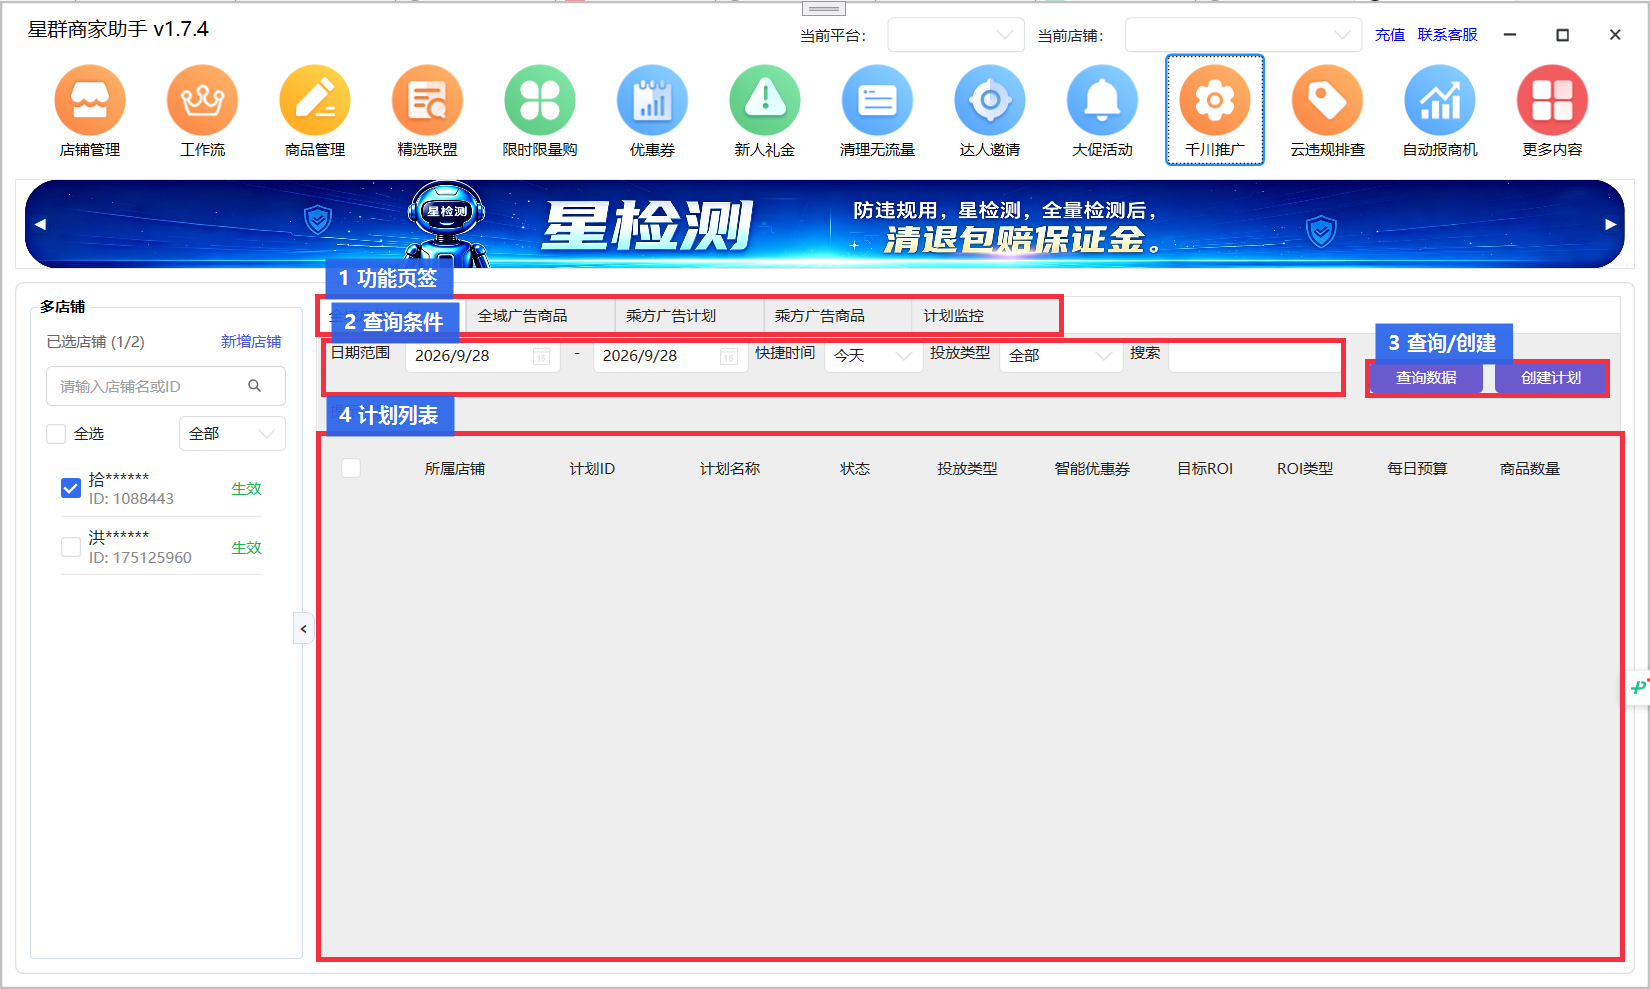Screen dimensions: 1650x989
Task: Toggle the 全选 select-all checkbox
Action: coord(56,434)
